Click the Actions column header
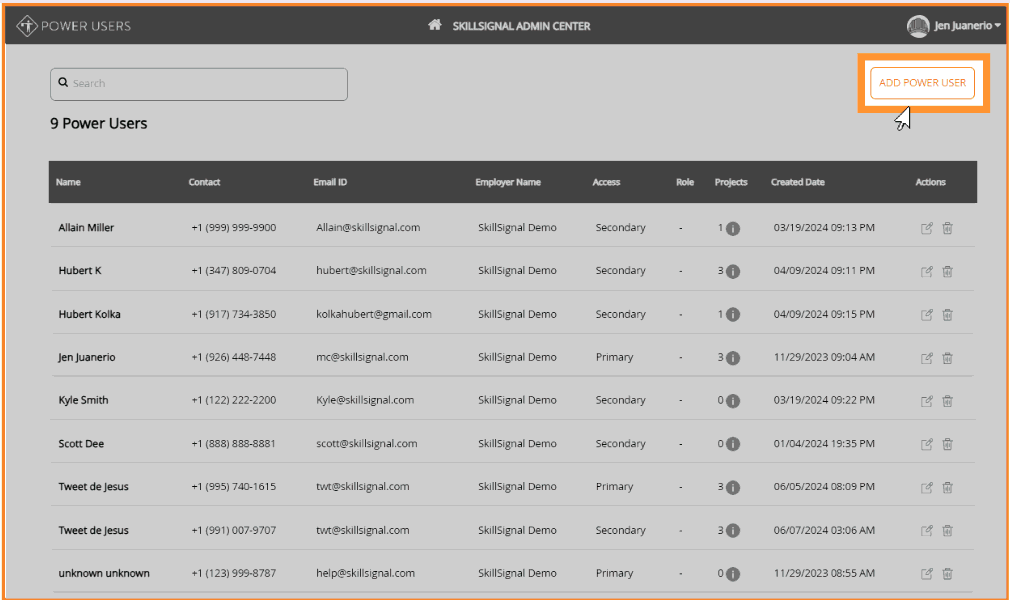 tap(930, 182)
